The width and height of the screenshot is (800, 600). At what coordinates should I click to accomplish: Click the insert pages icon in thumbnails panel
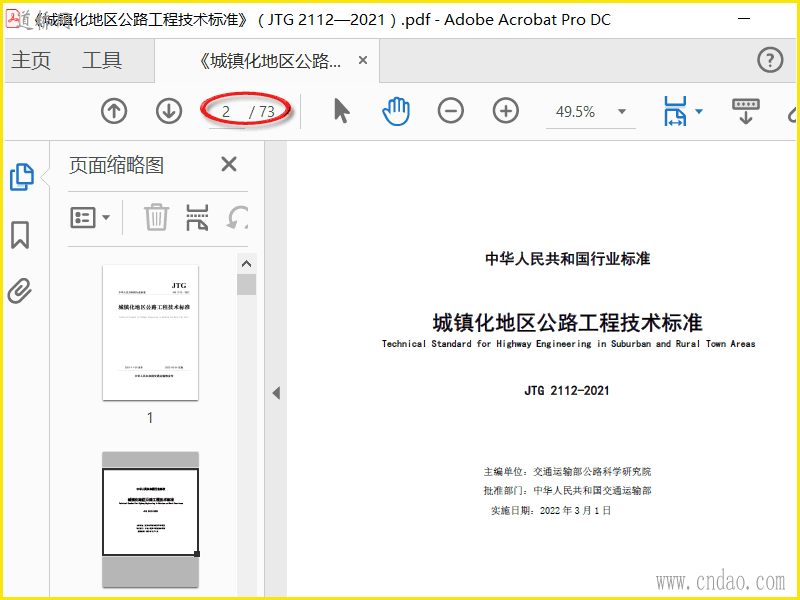pyautogui.click(x=197, y=217)
